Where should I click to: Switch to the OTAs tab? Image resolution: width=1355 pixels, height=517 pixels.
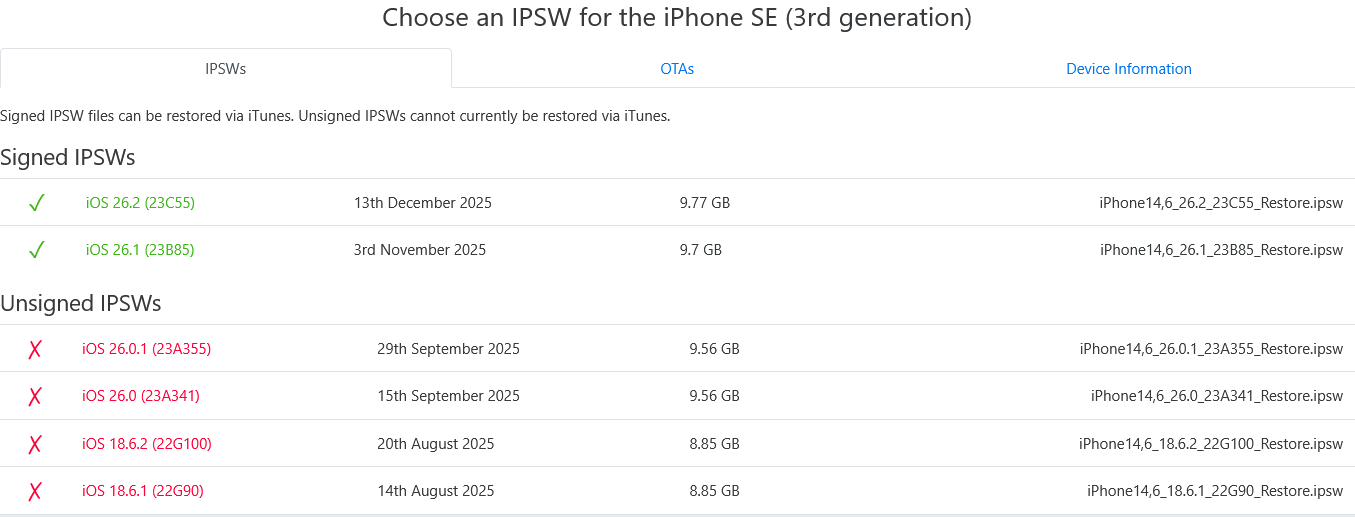[x=677, y=69]
